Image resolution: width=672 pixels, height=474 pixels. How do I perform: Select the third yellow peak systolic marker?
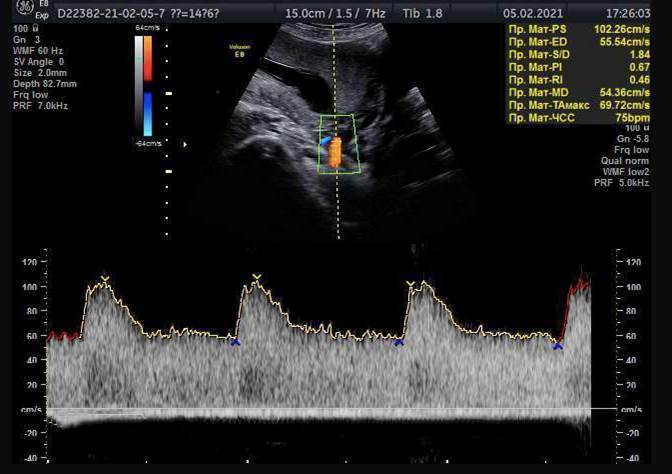(x=410, y=284)
